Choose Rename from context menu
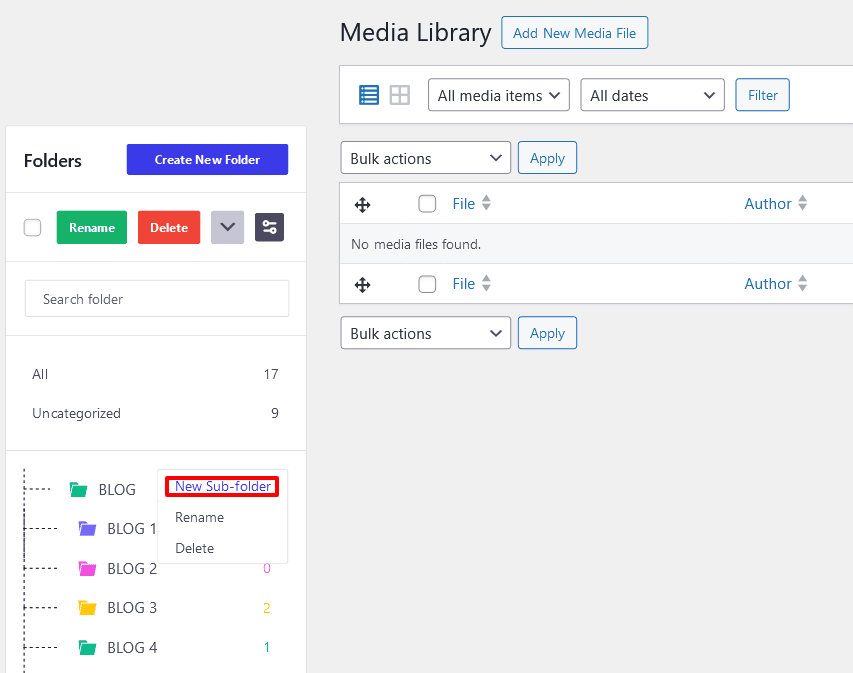 [200, 517]
